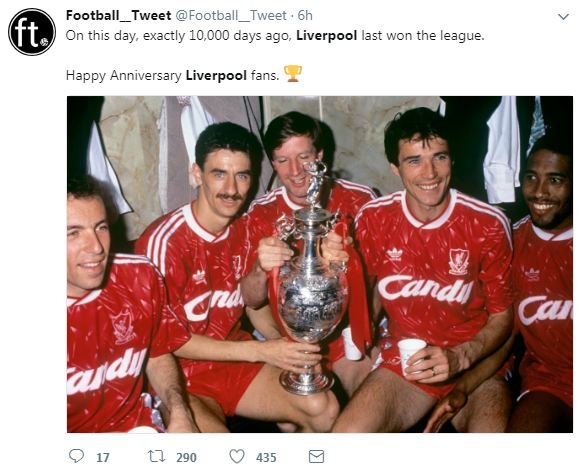Viewport: 583px width, 469px height.
Task: Click the 'last won the league' text
Action: [x=423, y=36]
